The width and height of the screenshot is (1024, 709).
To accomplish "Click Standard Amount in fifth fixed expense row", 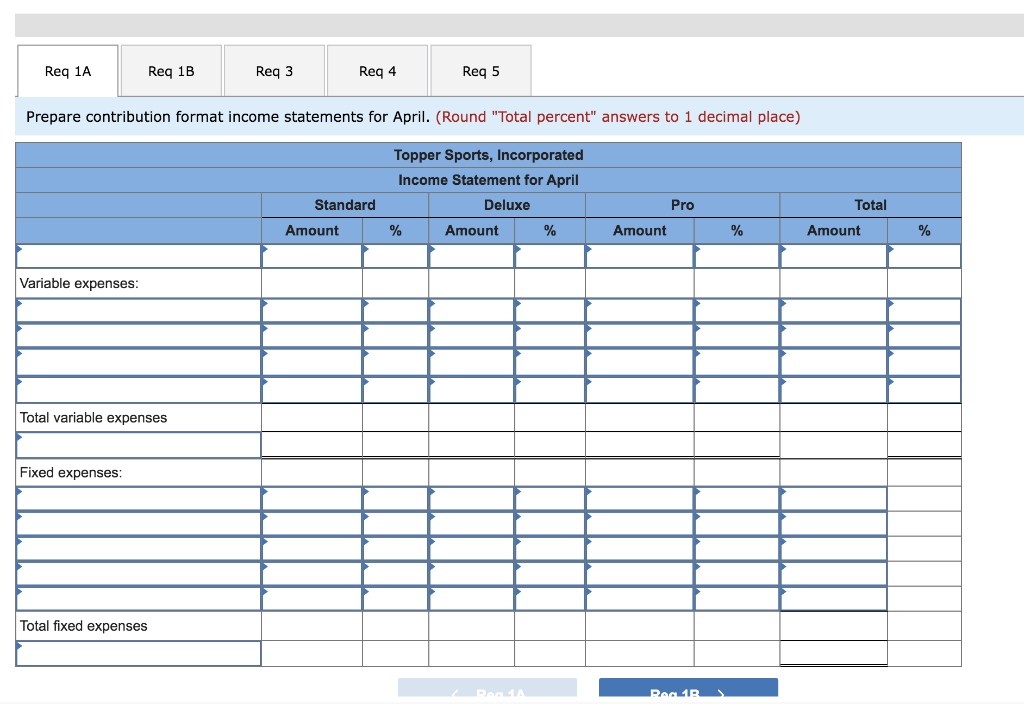I will click(312, 599).
